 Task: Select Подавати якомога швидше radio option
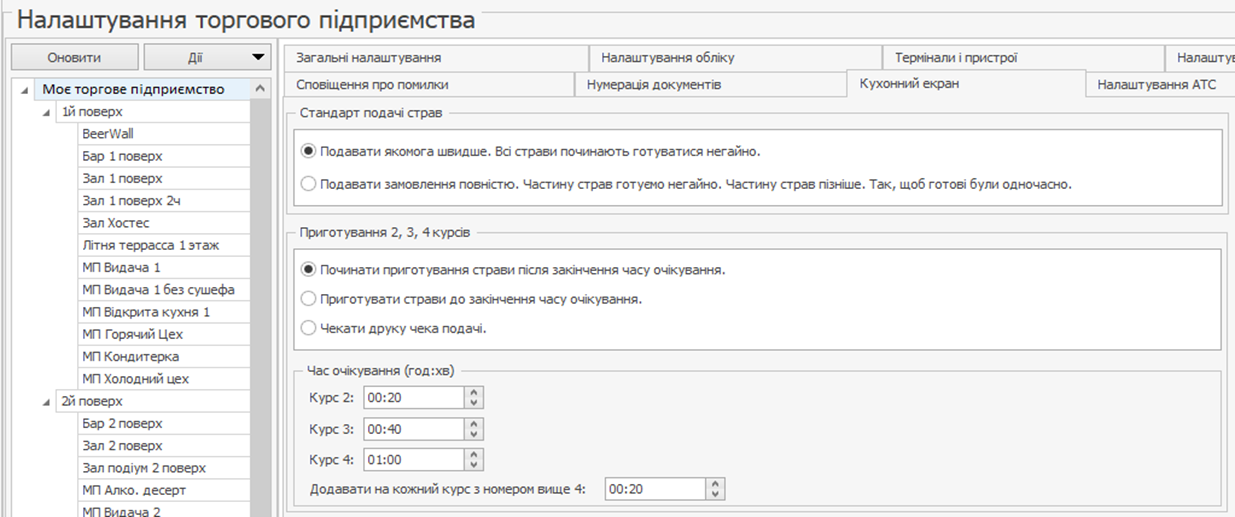coord(308,152)
